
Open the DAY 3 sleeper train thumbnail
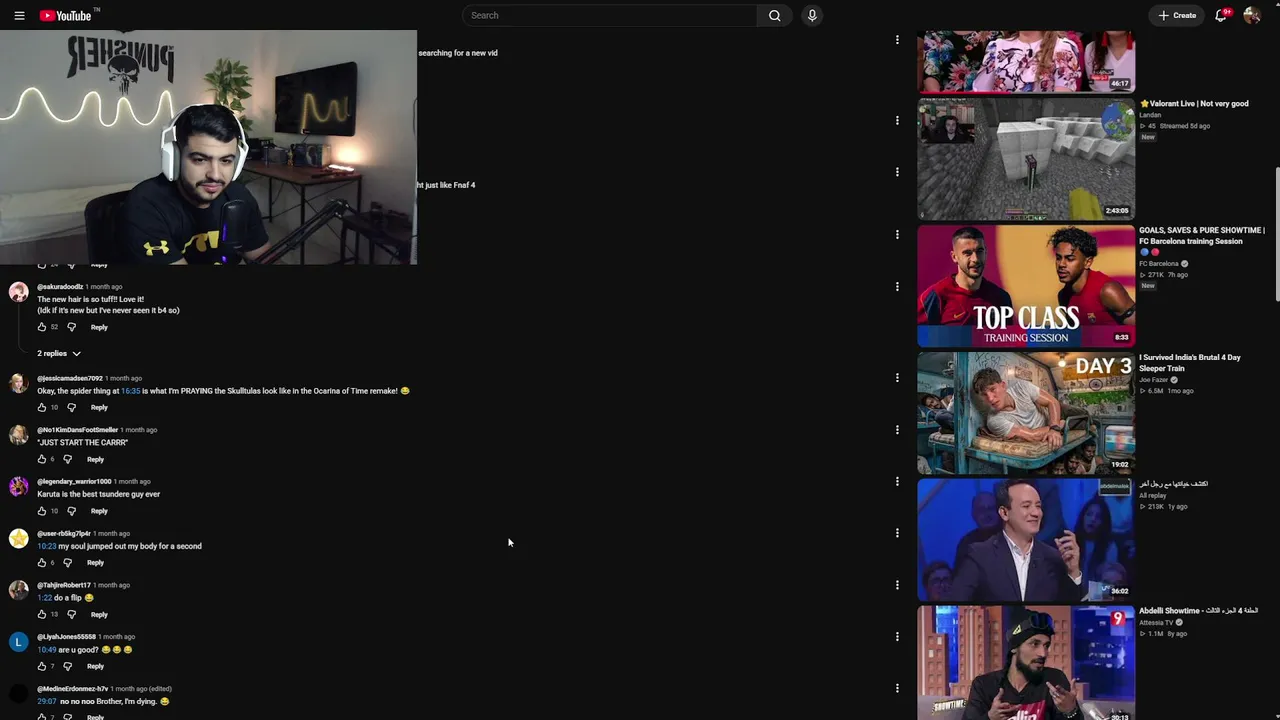point(1026,413)
